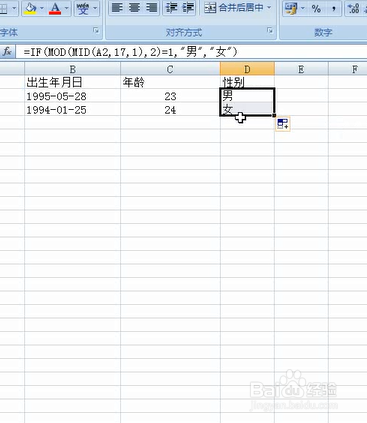This screenshot has height=423, width=367.
Task: Click the fx insert function button
Action: 7,52
